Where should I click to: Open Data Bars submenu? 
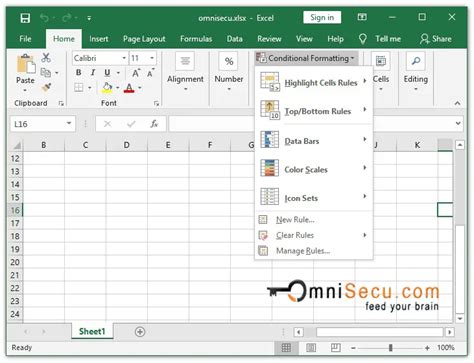[x=314, y=140]
